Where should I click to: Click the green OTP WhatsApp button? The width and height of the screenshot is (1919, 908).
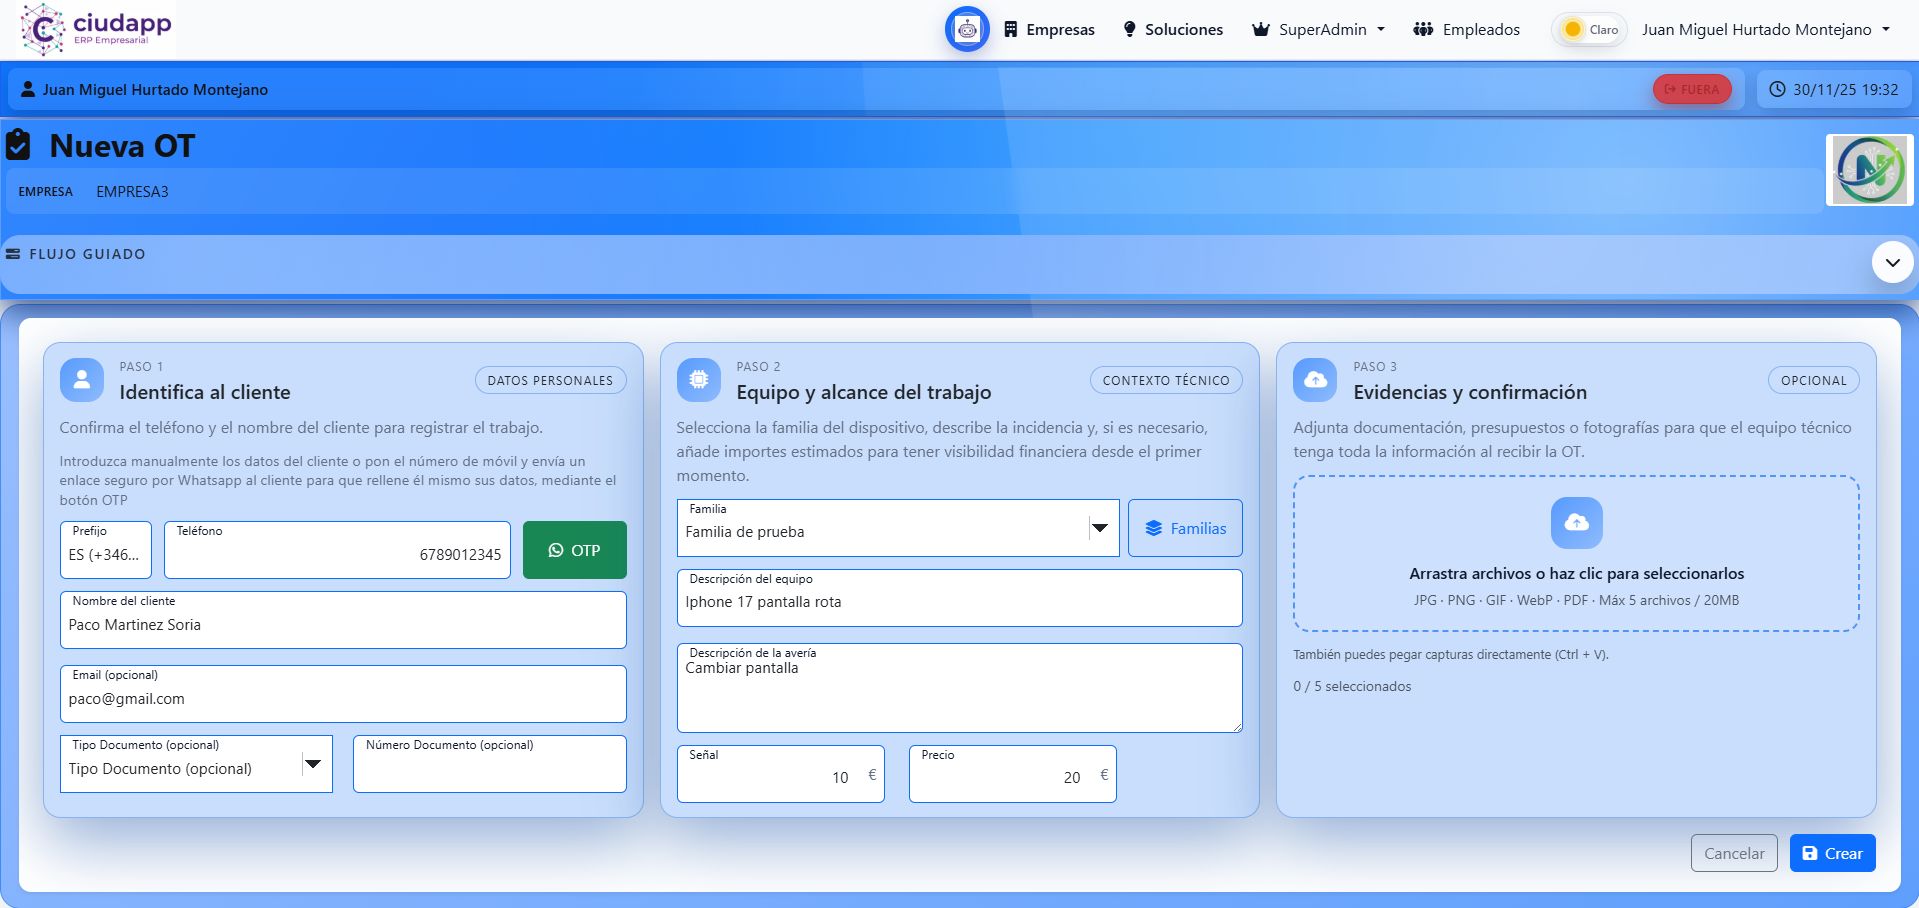pyautogui.click(x=574, y=549)
